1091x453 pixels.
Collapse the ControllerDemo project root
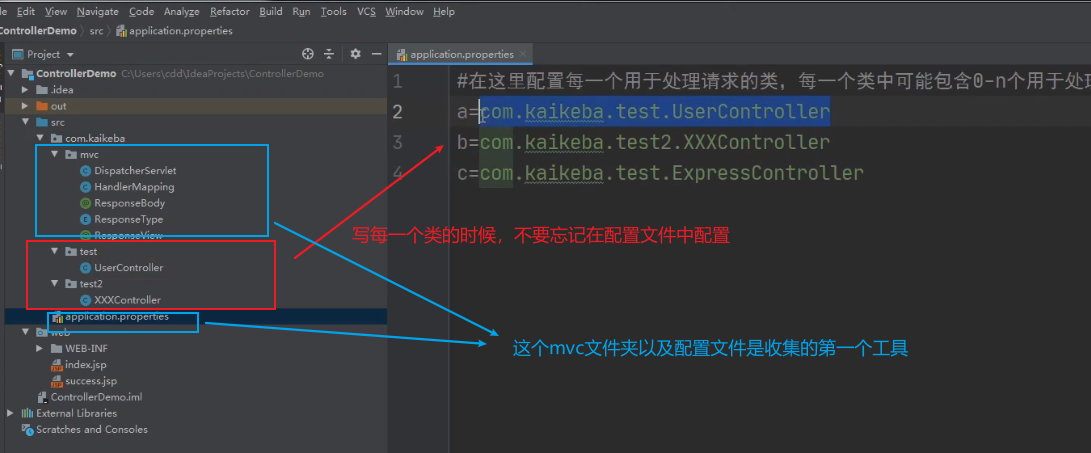11,74
